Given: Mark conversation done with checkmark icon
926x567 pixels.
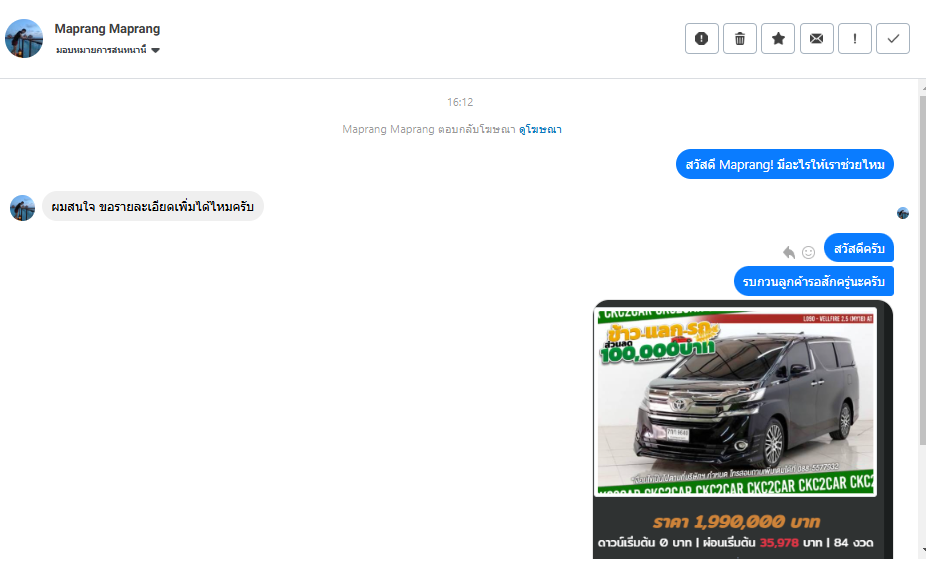Looking at the screenshot, I should (893, 39).
